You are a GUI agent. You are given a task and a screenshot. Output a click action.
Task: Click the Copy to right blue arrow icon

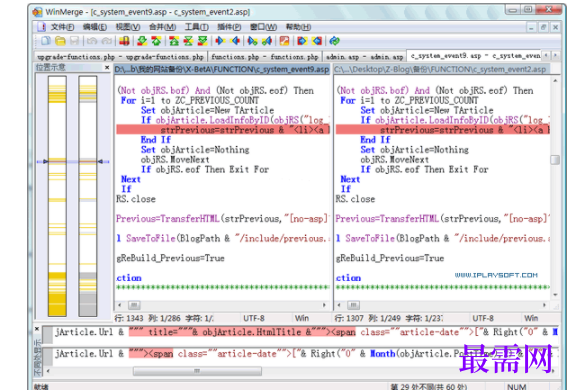tap(220, 41)
